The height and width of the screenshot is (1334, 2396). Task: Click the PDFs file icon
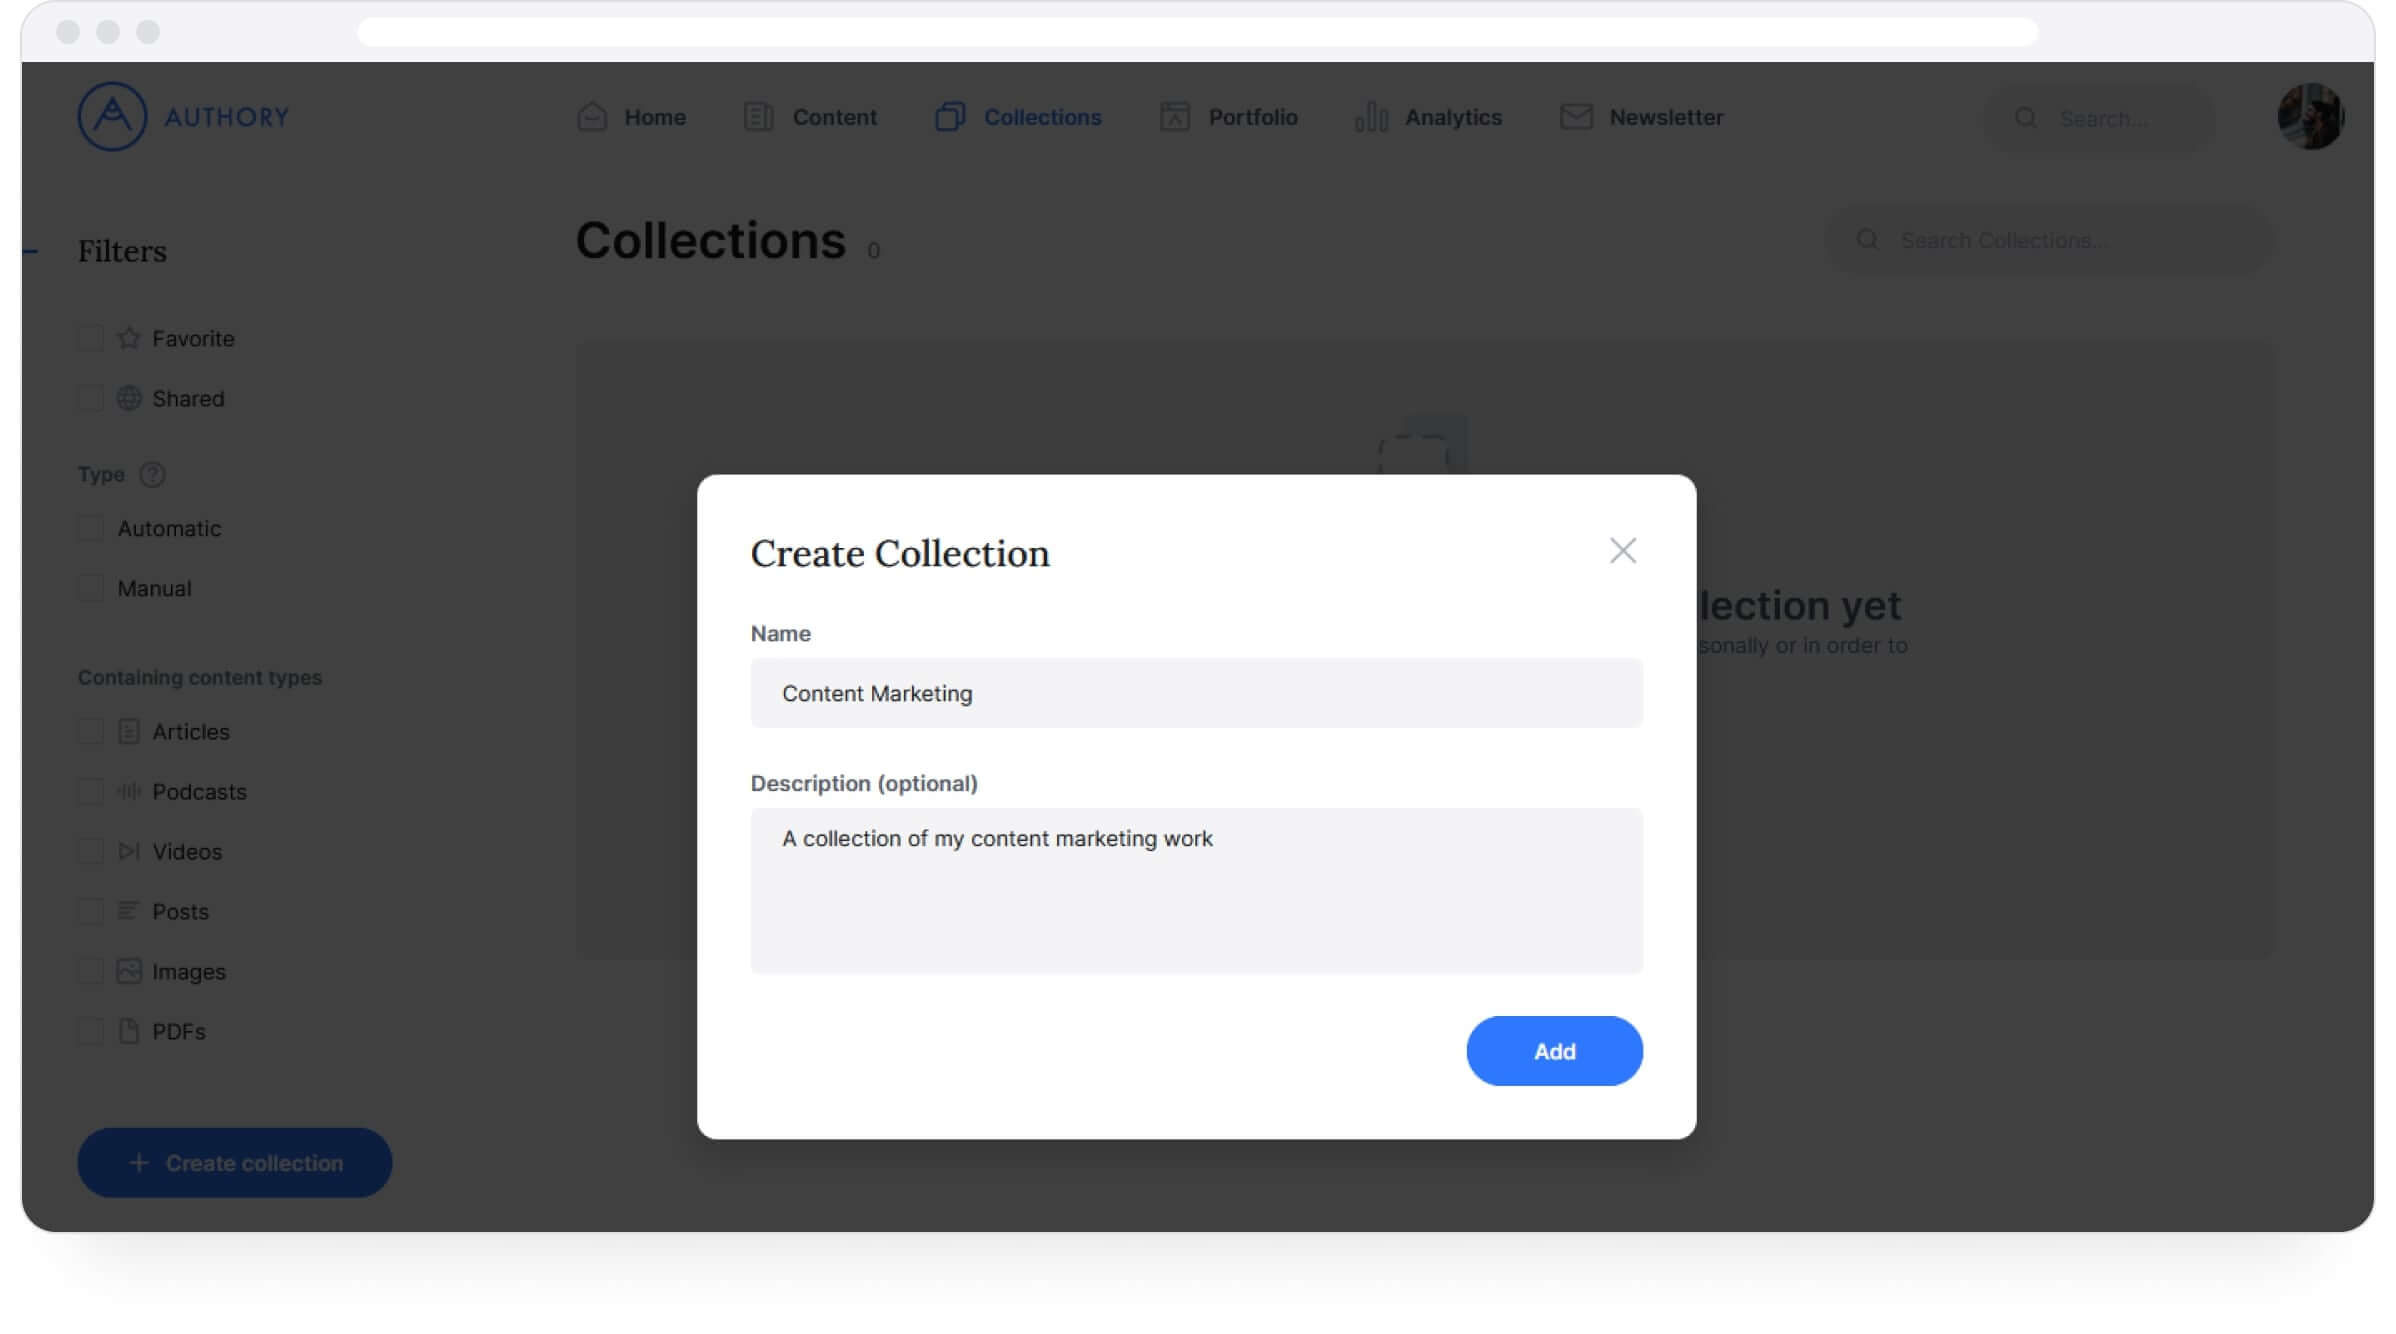pyautogui.click(x=129, y=1031)
